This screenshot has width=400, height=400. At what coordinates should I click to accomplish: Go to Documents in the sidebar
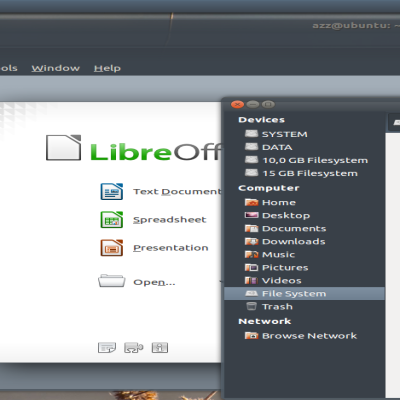[x=294, y=229]
